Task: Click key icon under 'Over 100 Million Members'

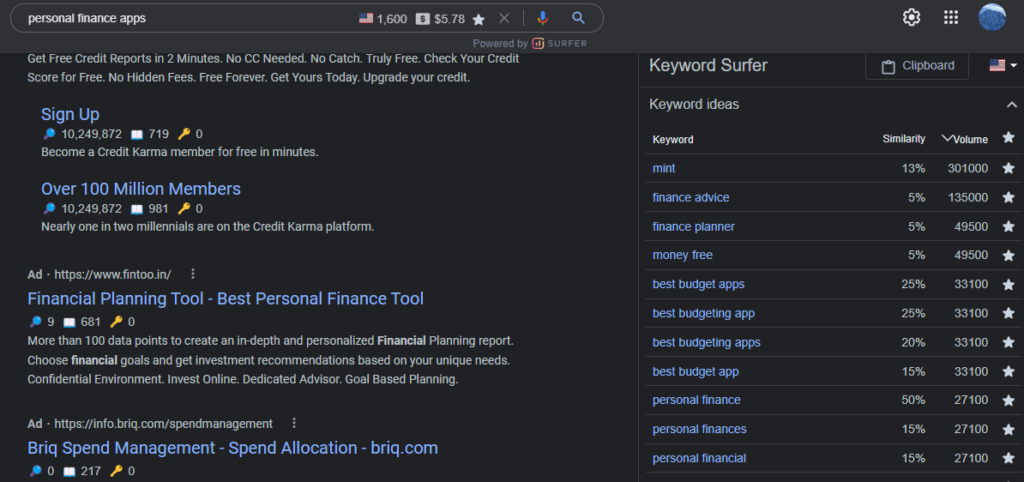Action: coord(184,209)
